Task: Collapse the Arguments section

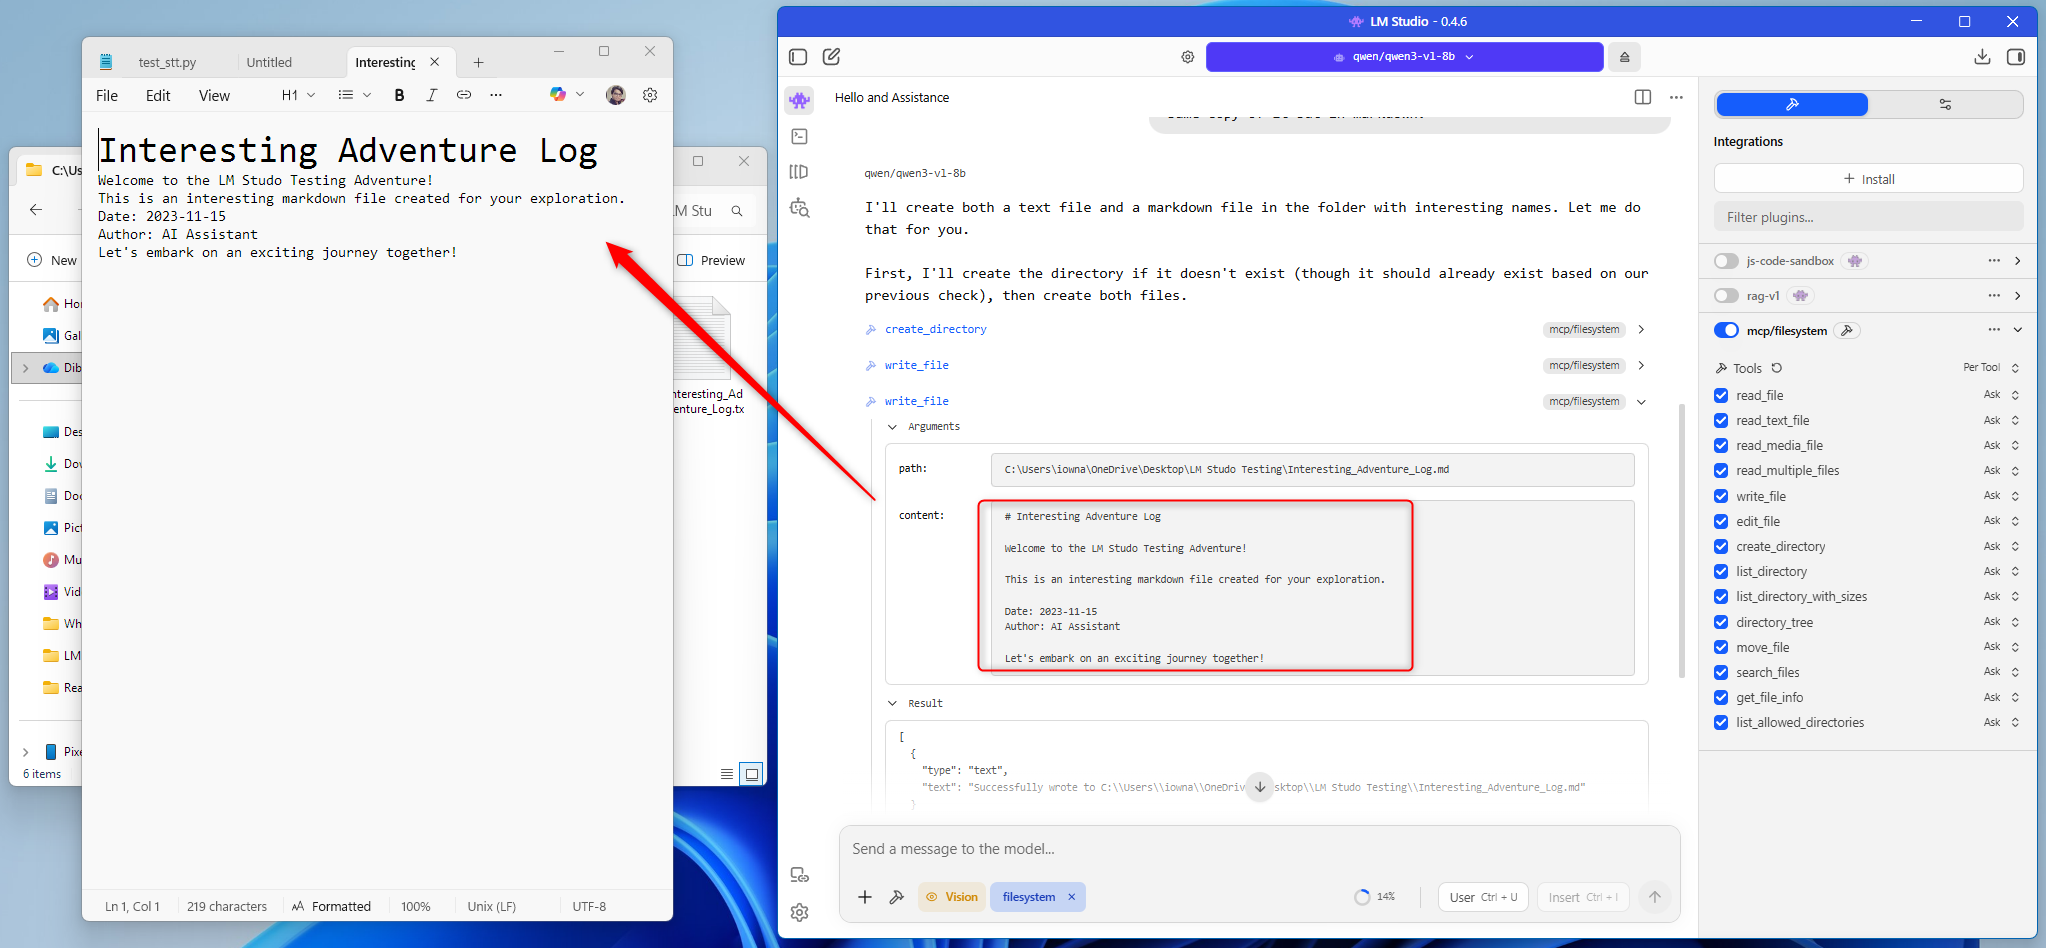Action: click(x=893, y=427)
